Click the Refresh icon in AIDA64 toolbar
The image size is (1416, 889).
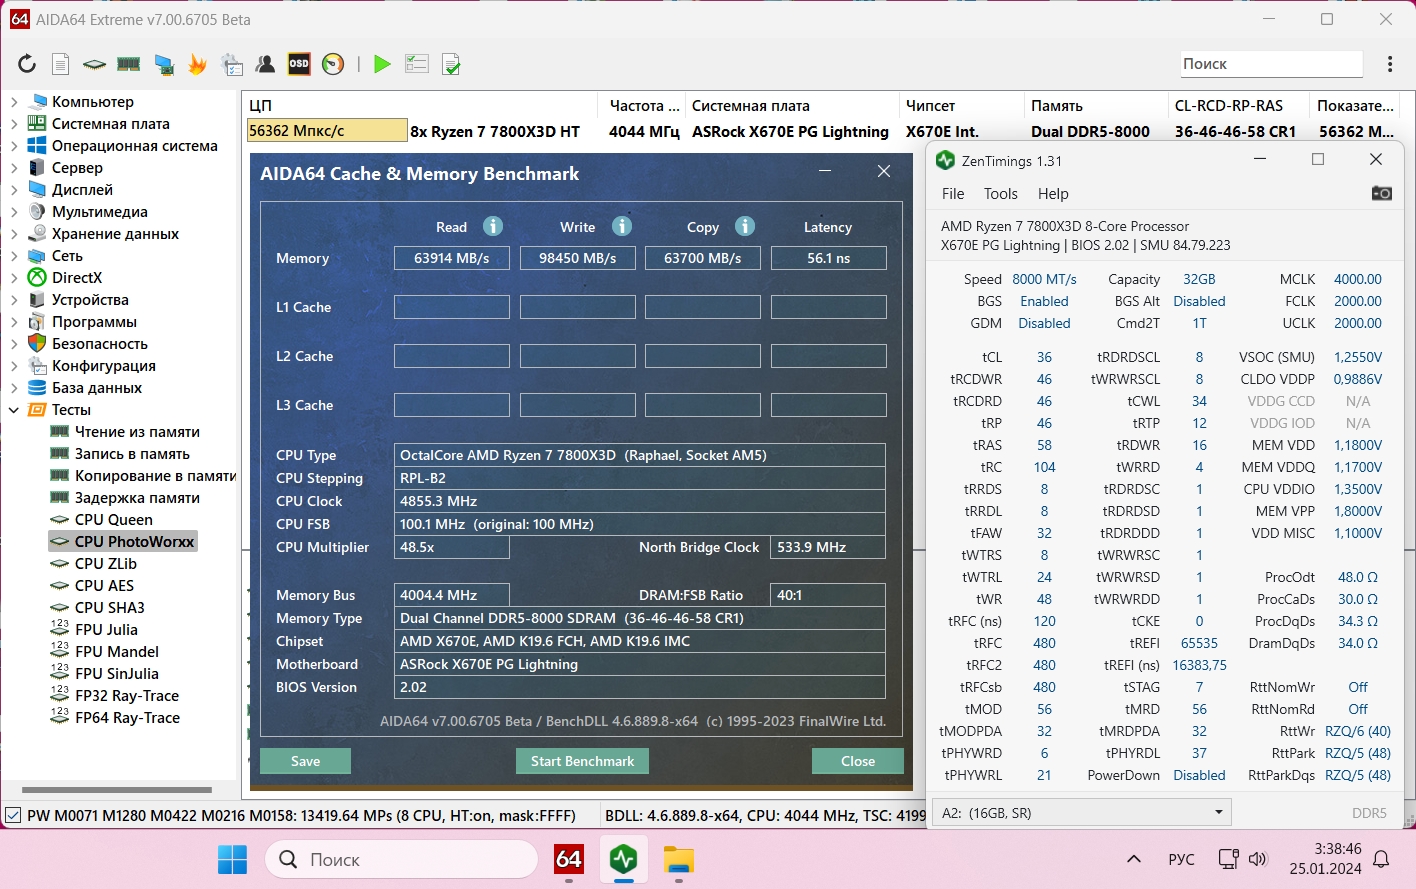27,64
